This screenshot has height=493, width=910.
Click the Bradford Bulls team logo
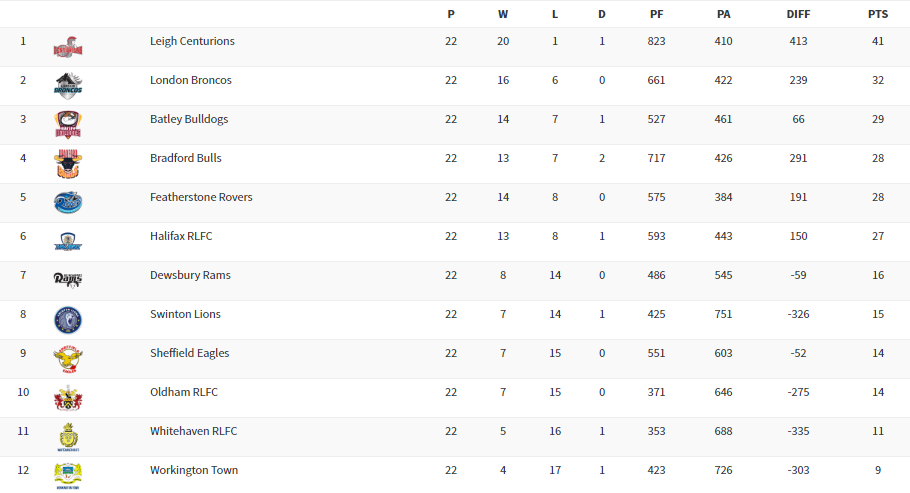click(x=68, y=163)
